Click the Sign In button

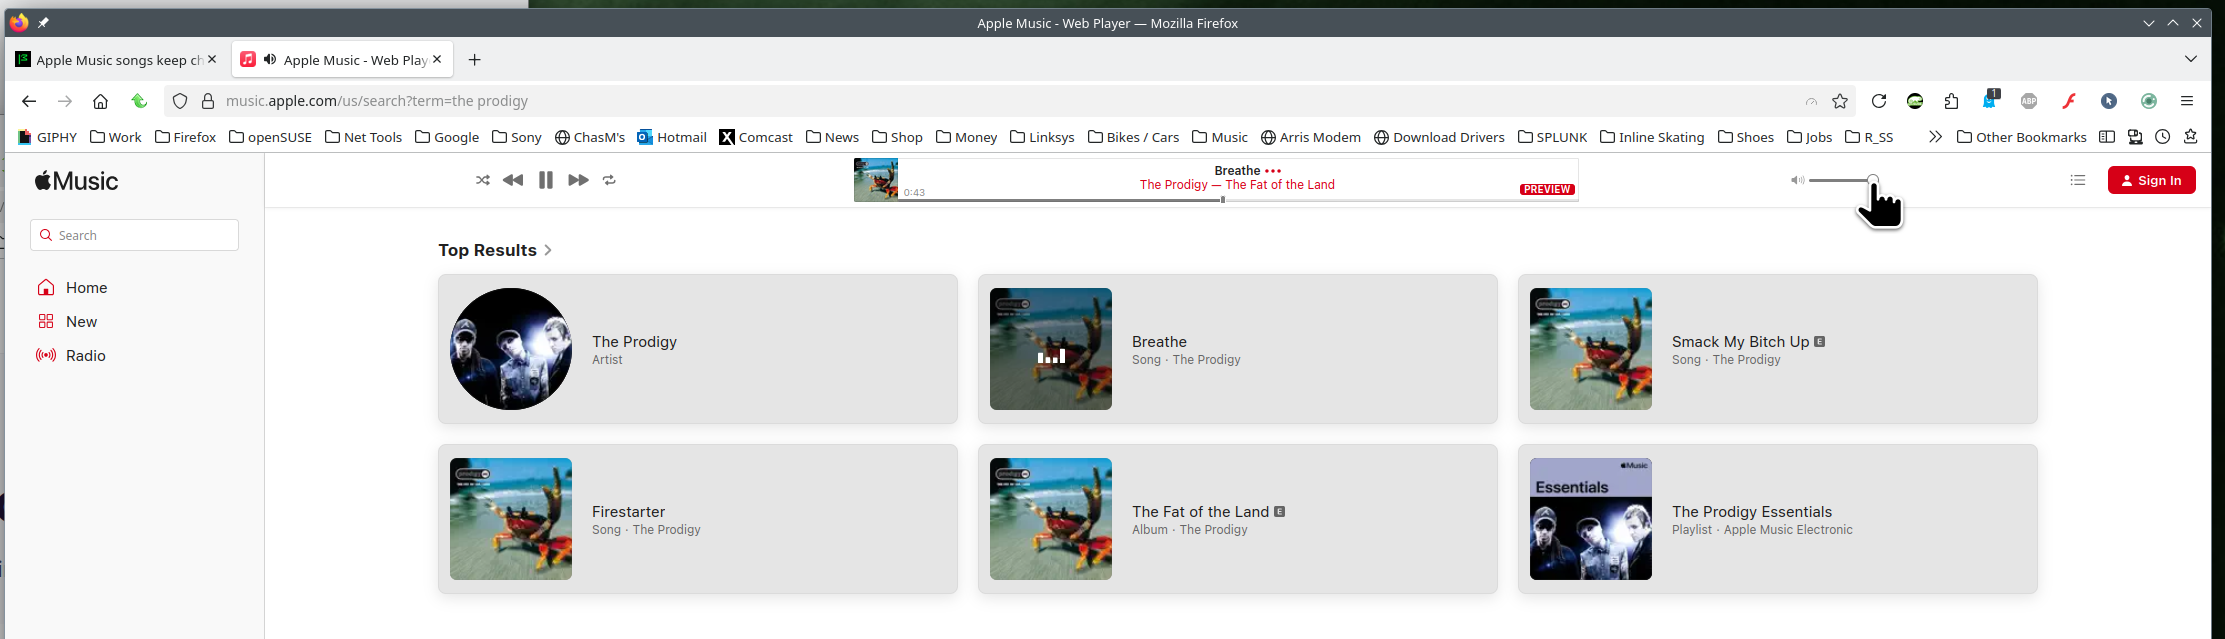pyautogui.click(x=2152, y=180)
